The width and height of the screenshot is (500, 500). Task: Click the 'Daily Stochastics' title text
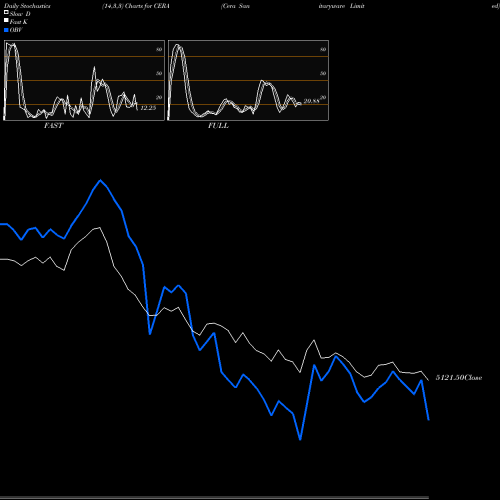pyautogui.click(x=27, y=6)
